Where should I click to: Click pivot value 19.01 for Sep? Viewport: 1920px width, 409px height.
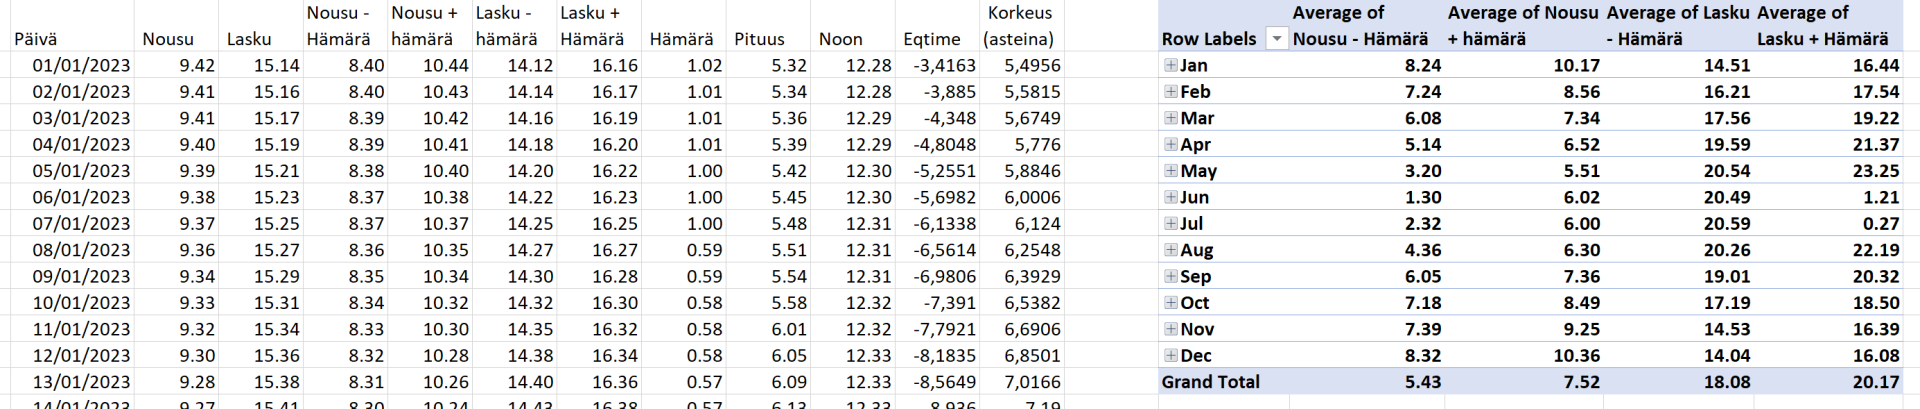[x=1679, y=276]
